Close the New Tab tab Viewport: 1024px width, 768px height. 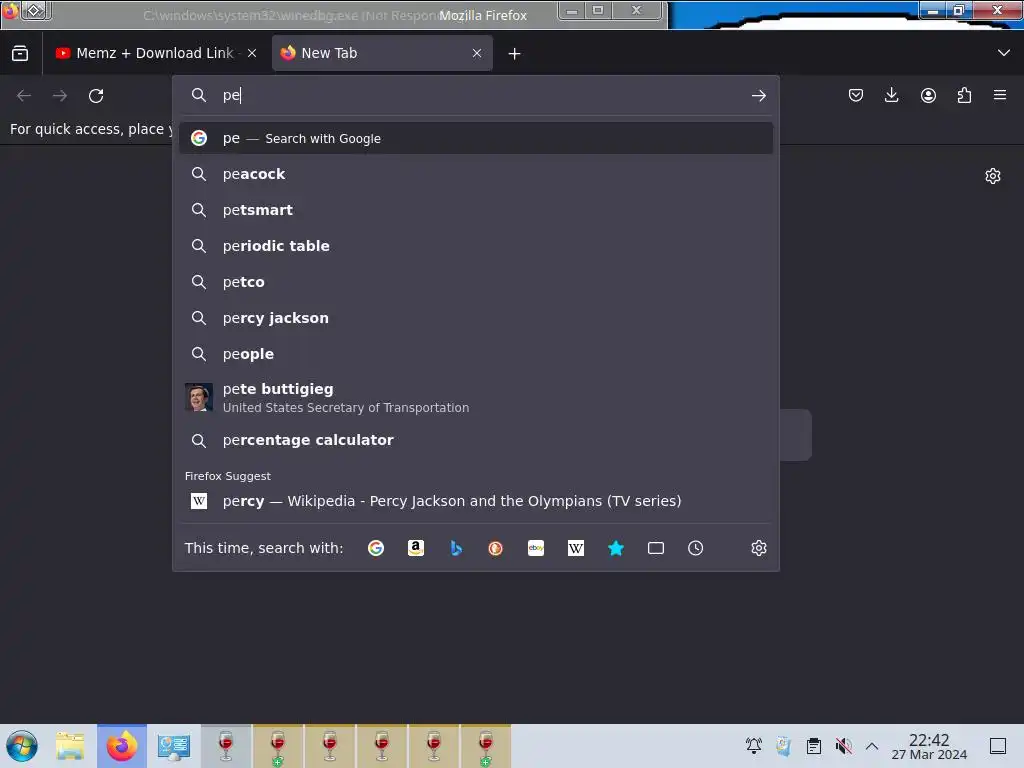click(477, 53)
